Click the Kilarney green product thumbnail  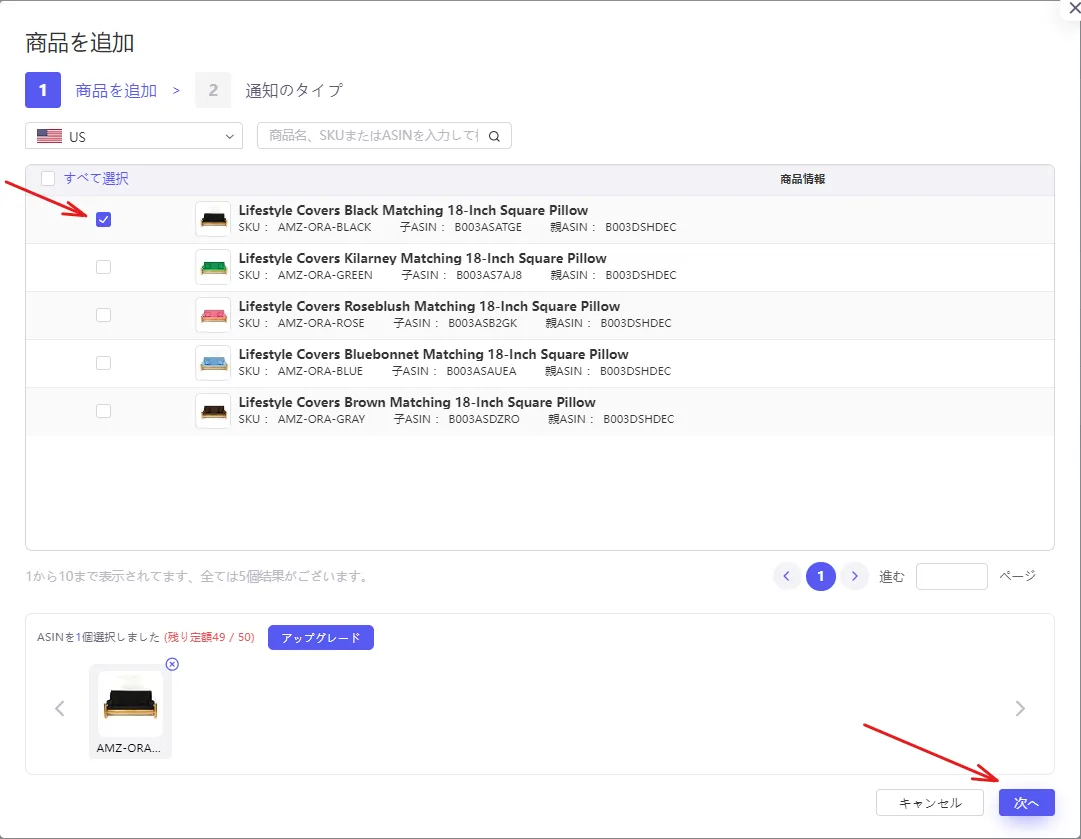(213, 267)
